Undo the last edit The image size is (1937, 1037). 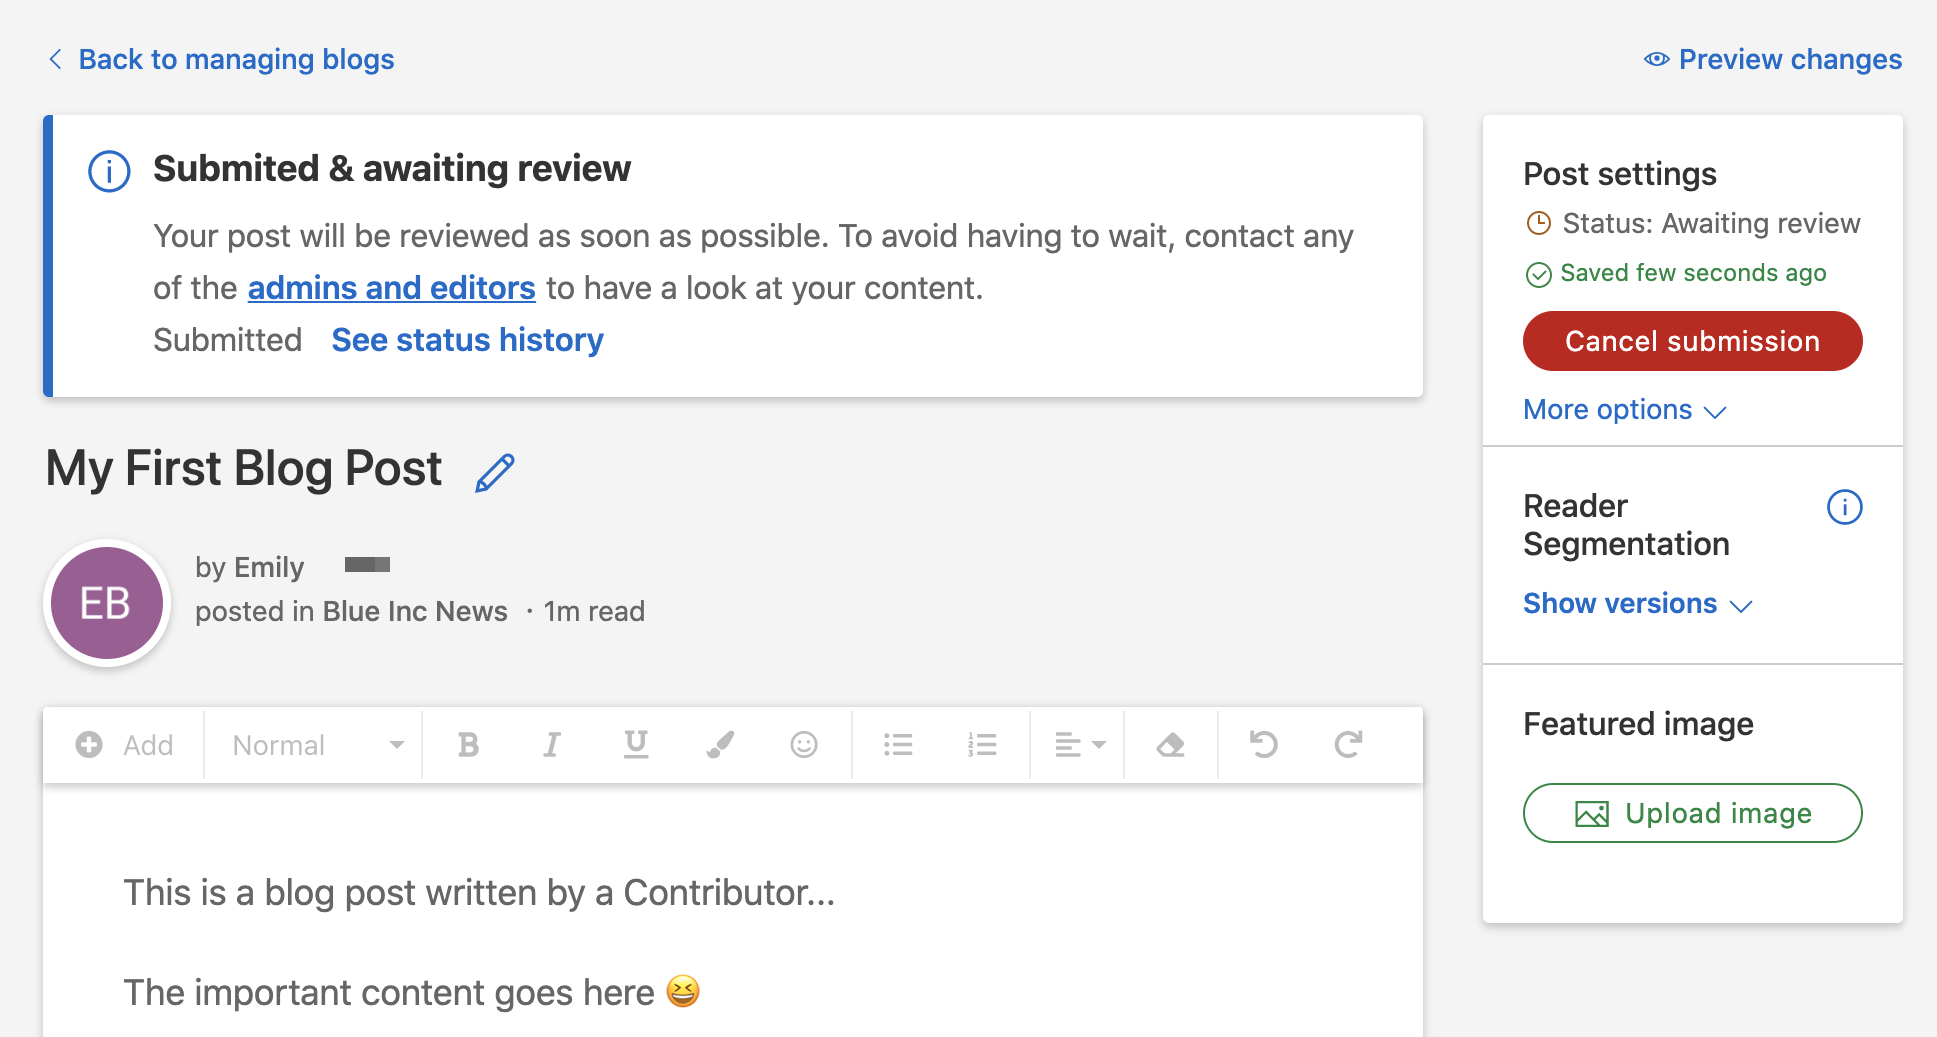pyautogui.click(x=1263, y=744)
